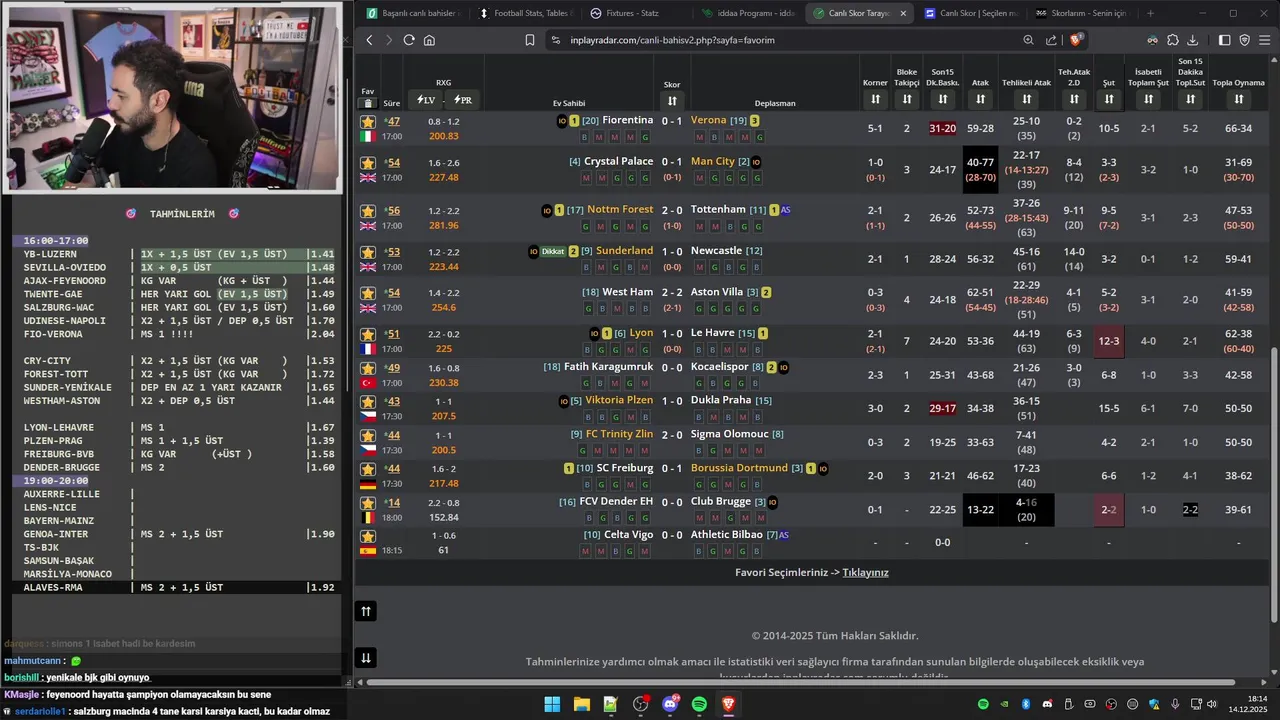1280x720 pixels.
Task: Switch to Skorlarım - Senin için tab
Action: click(x=1081, y=13)
